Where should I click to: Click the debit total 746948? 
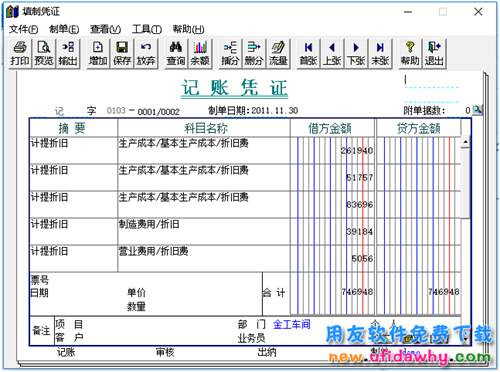coord(357,292)
